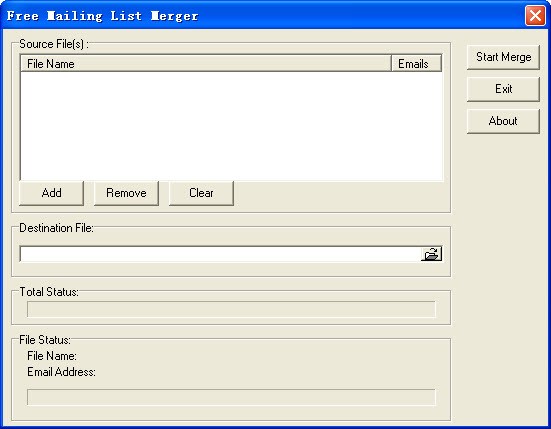
Task: Open the destination file browse folder icon
Action: [431, 254]
